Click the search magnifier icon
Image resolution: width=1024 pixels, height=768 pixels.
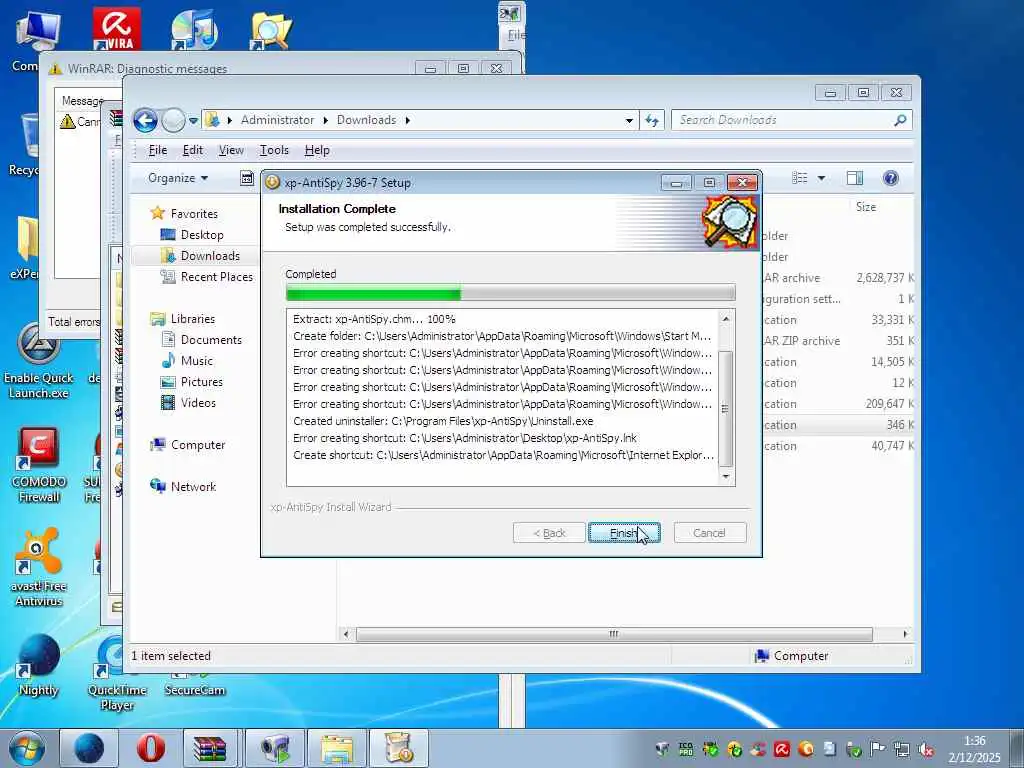pyautogui.click(x=900, y=120)
